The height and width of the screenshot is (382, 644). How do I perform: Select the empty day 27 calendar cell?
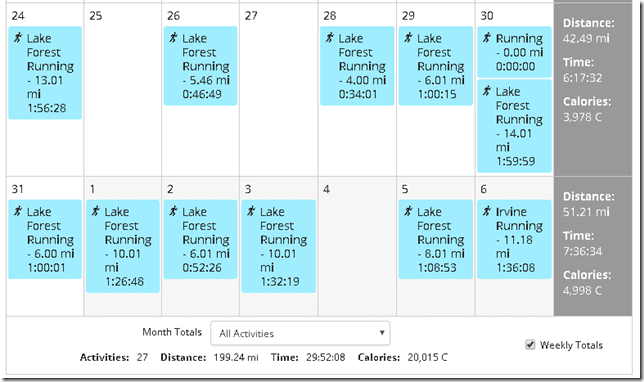(x=279, y=90)
